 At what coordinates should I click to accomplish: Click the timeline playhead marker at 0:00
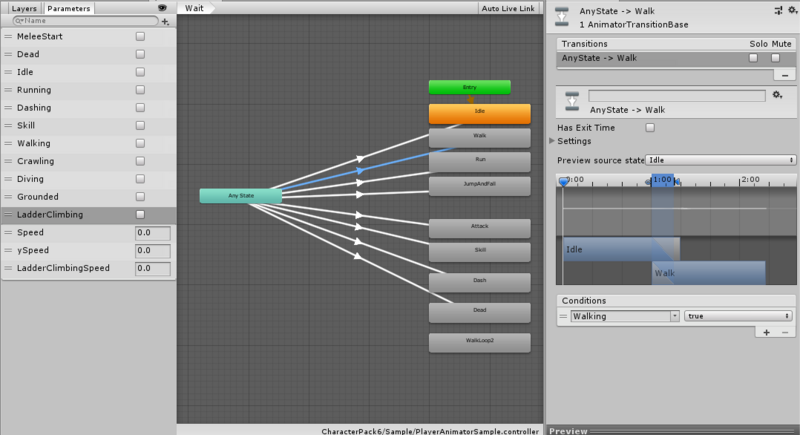(563, 182)
